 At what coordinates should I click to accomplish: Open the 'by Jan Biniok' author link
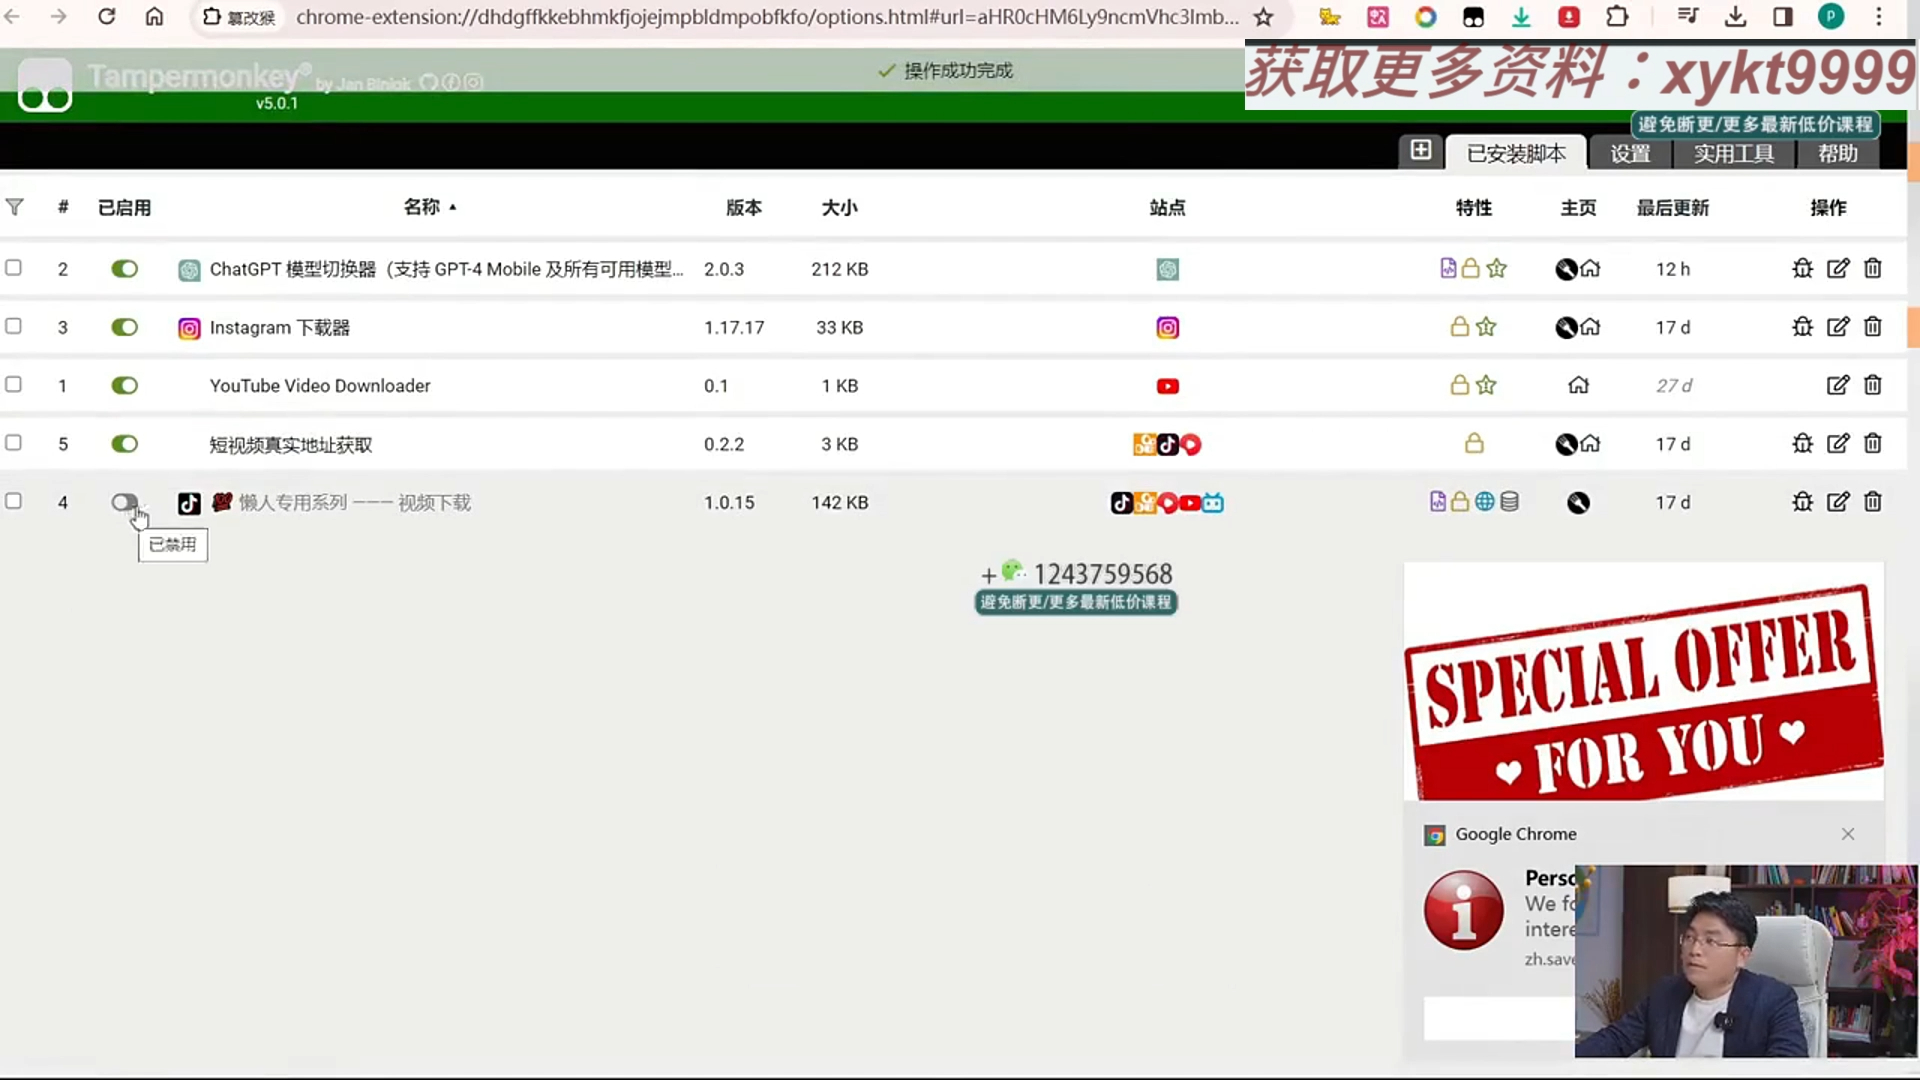[x=365, y=83]
